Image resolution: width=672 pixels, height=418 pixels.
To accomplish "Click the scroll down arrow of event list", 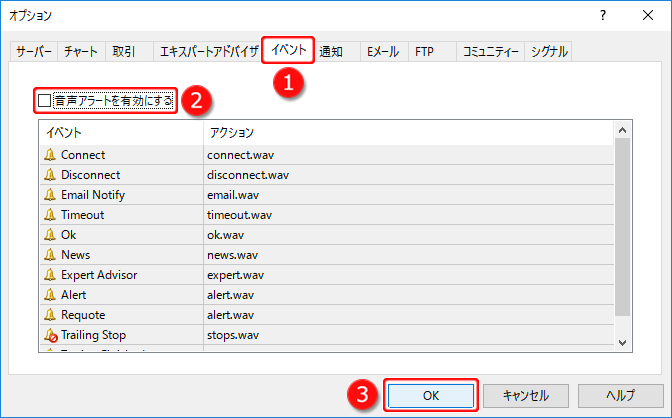I will [x=623, y=343].
